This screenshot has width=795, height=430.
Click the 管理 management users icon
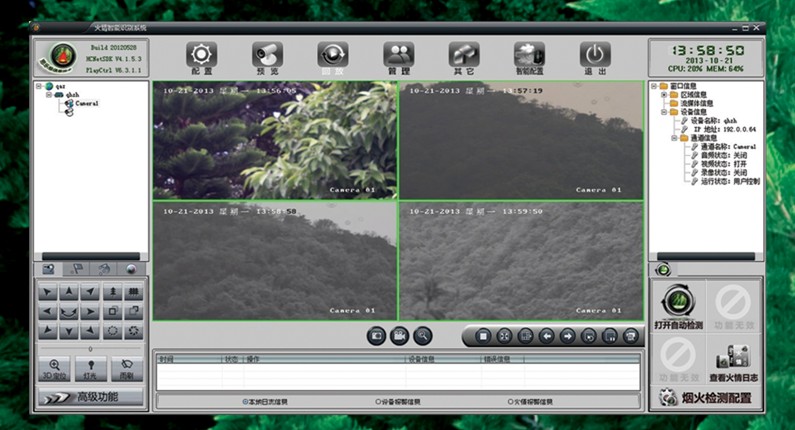click(398, 56)
